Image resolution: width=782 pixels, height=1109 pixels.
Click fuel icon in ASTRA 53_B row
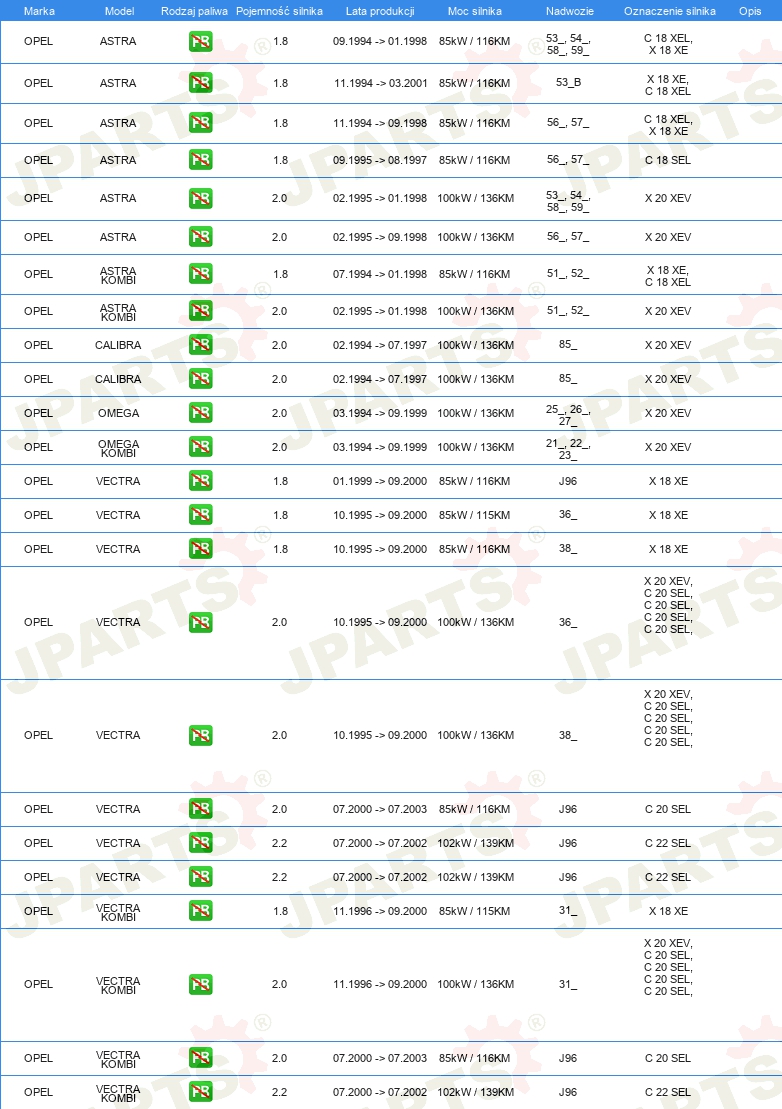pos(201,83)
